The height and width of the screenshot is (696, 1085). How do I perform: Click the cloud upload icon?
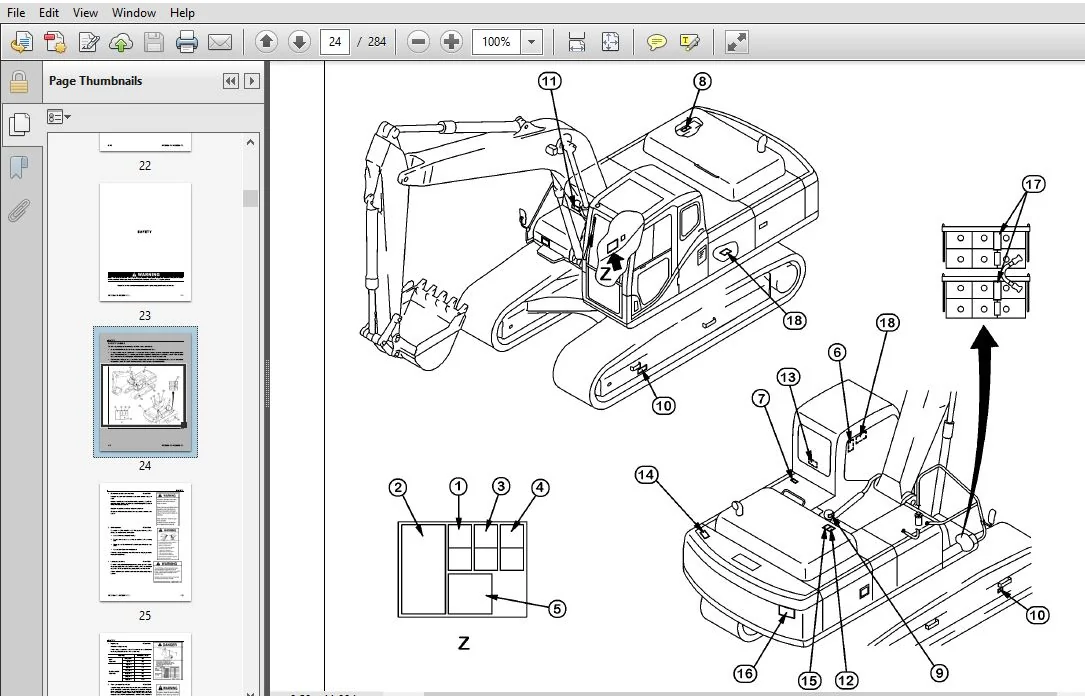(x=121, y=42)
